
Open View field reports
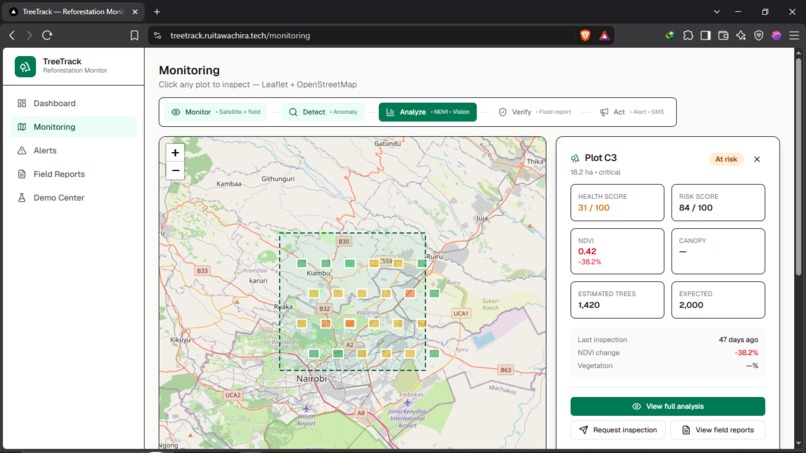point(718,430)
